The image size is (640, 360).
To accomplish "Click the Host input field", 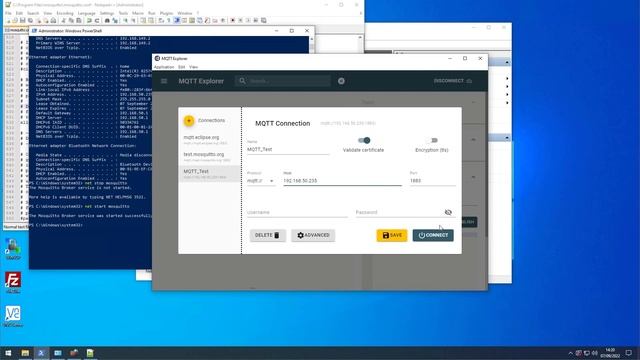I will pyautogui.click(x=342, y=180).
